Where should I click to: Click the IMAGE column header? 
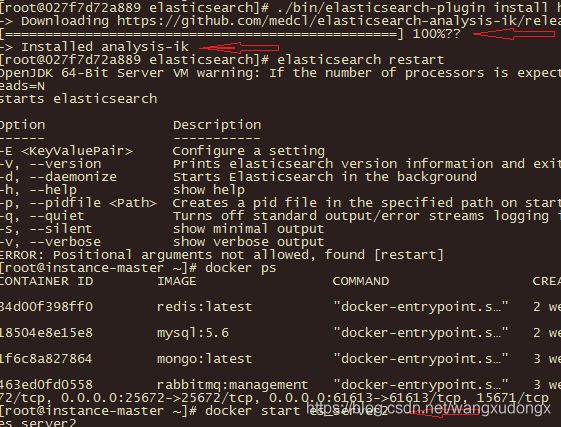point(176,281)
